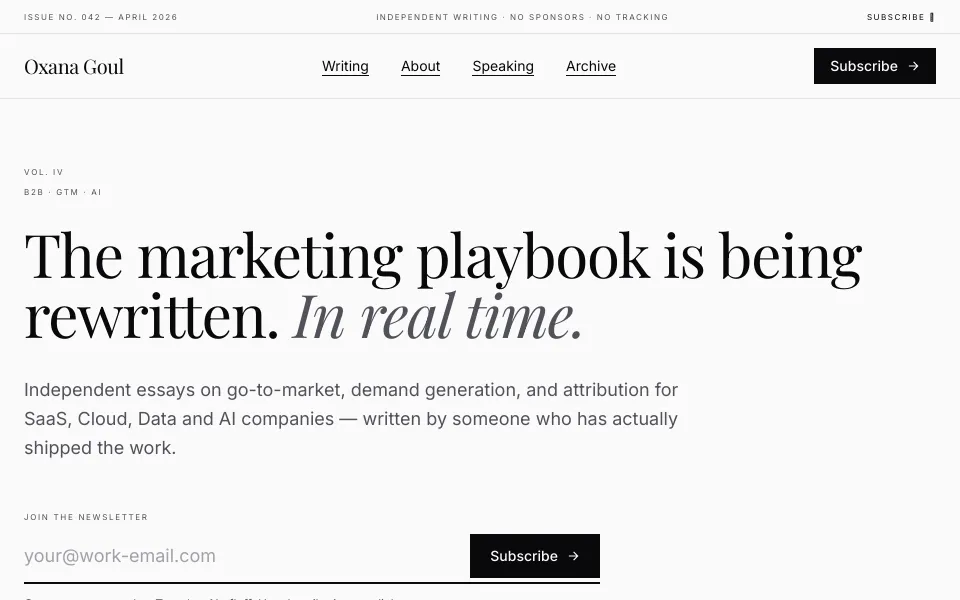Viewport: 960px width, 600px height.
Task: Click Subscribe button next to email field
Action: tap(534, 556)
